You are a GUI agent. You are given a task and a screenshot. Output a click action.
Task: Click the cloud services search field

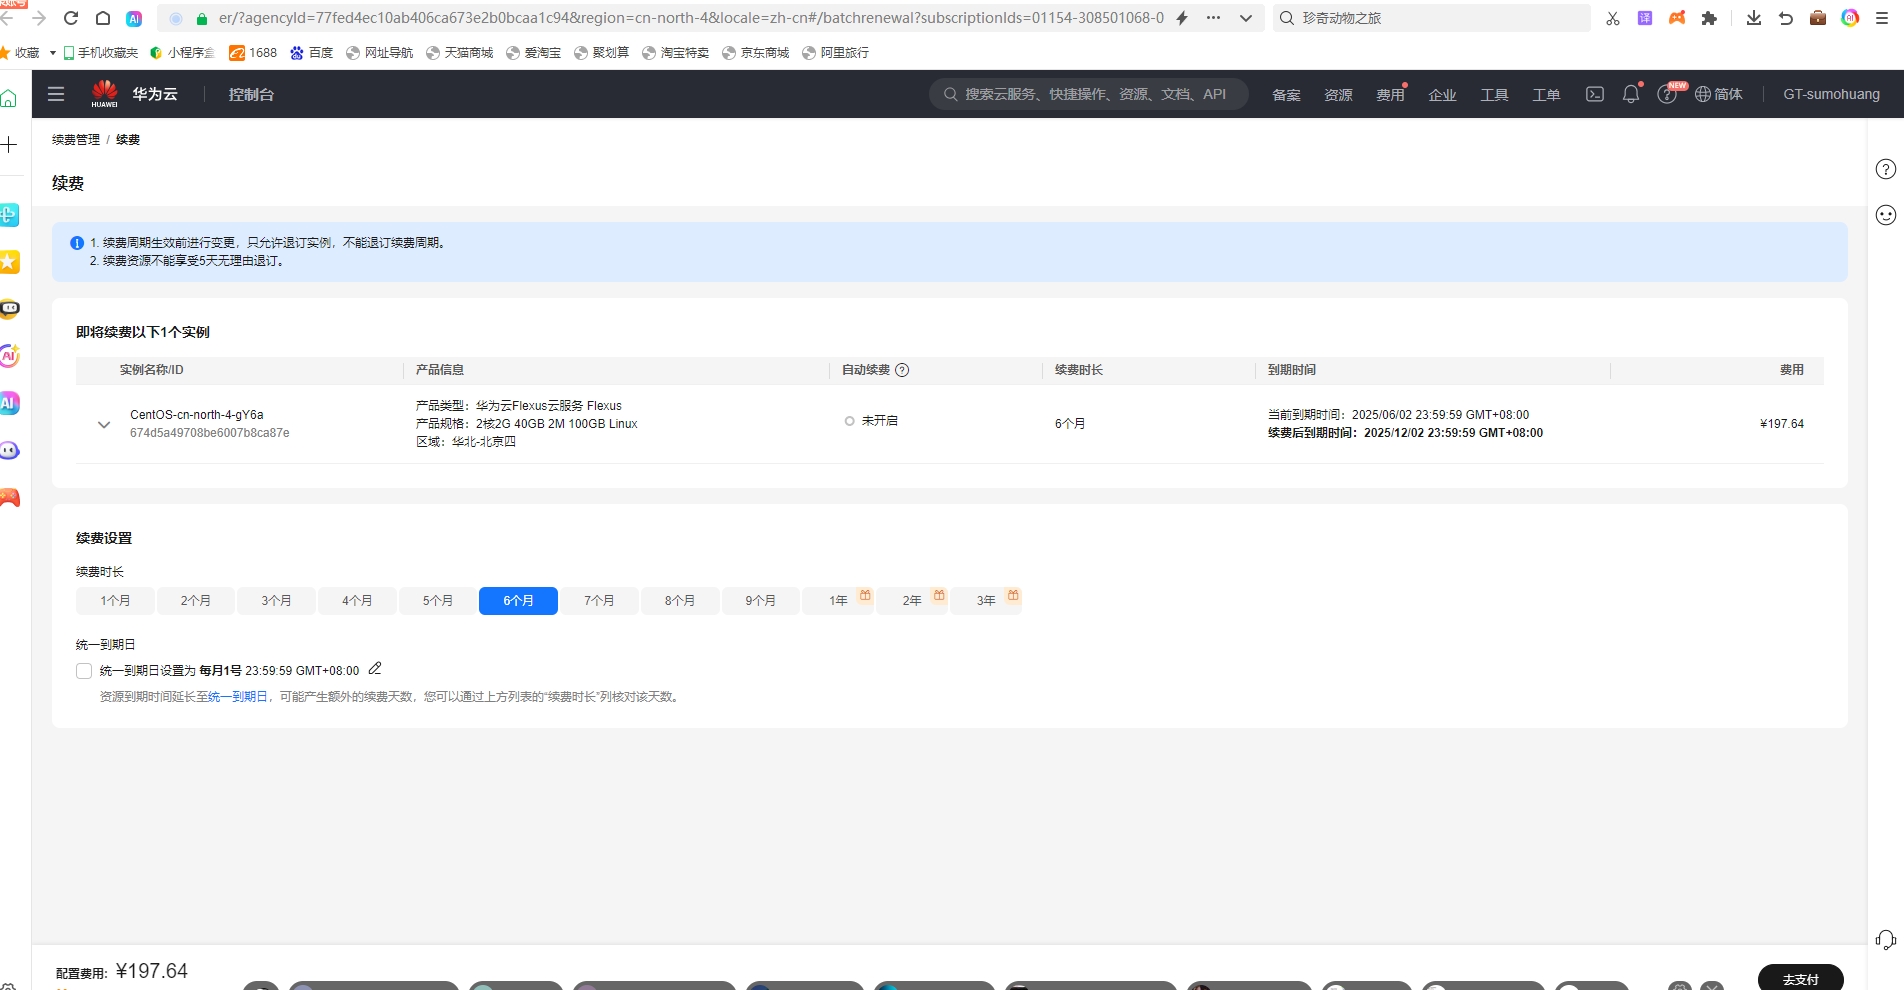click(1088, 94)
